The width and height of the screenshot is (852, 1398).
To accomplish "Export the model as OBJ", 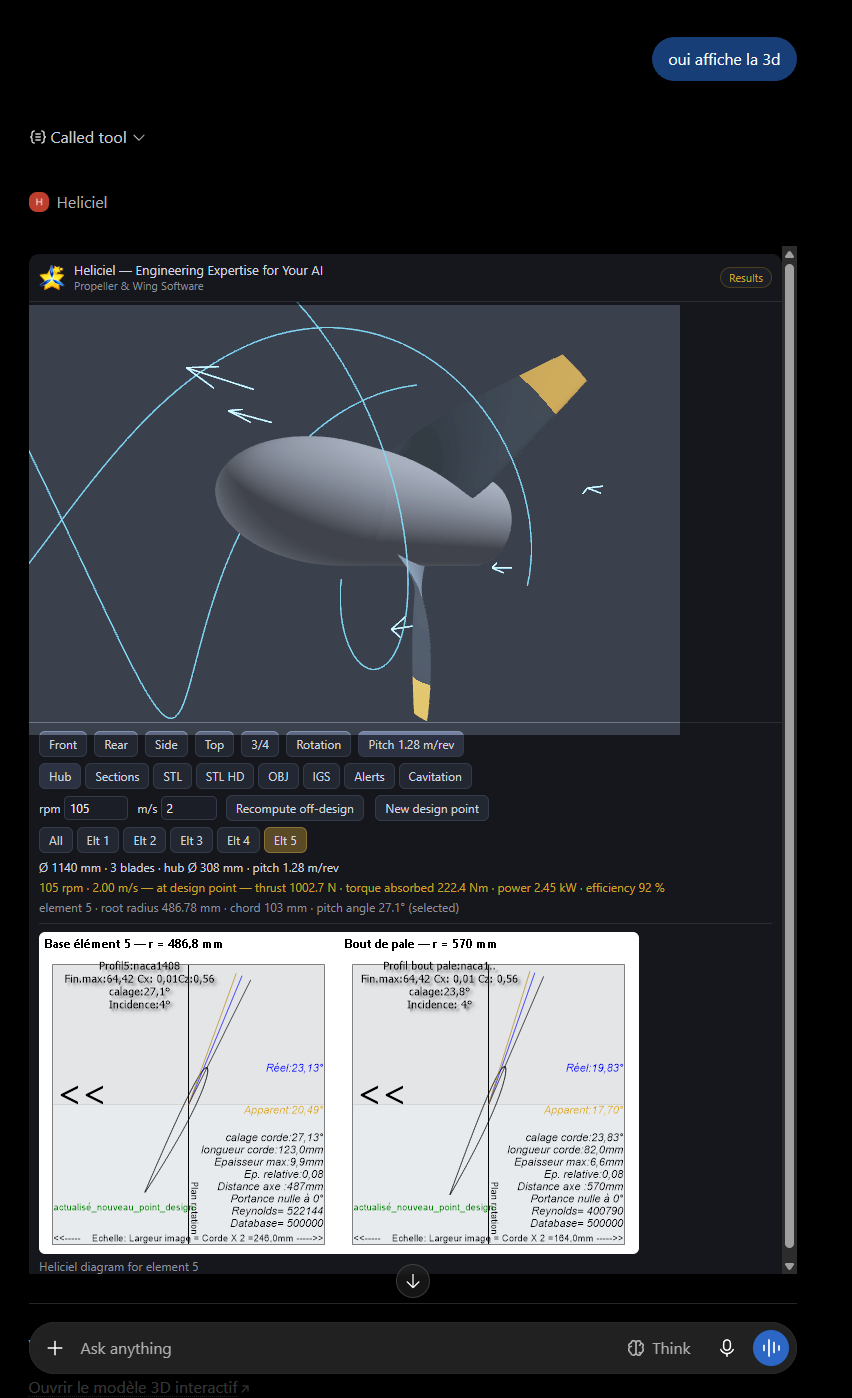I will (277, 777).
